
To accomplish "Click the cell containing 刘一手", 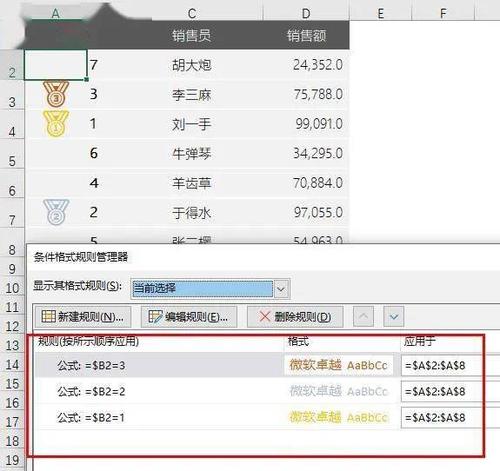I will 192,124.
